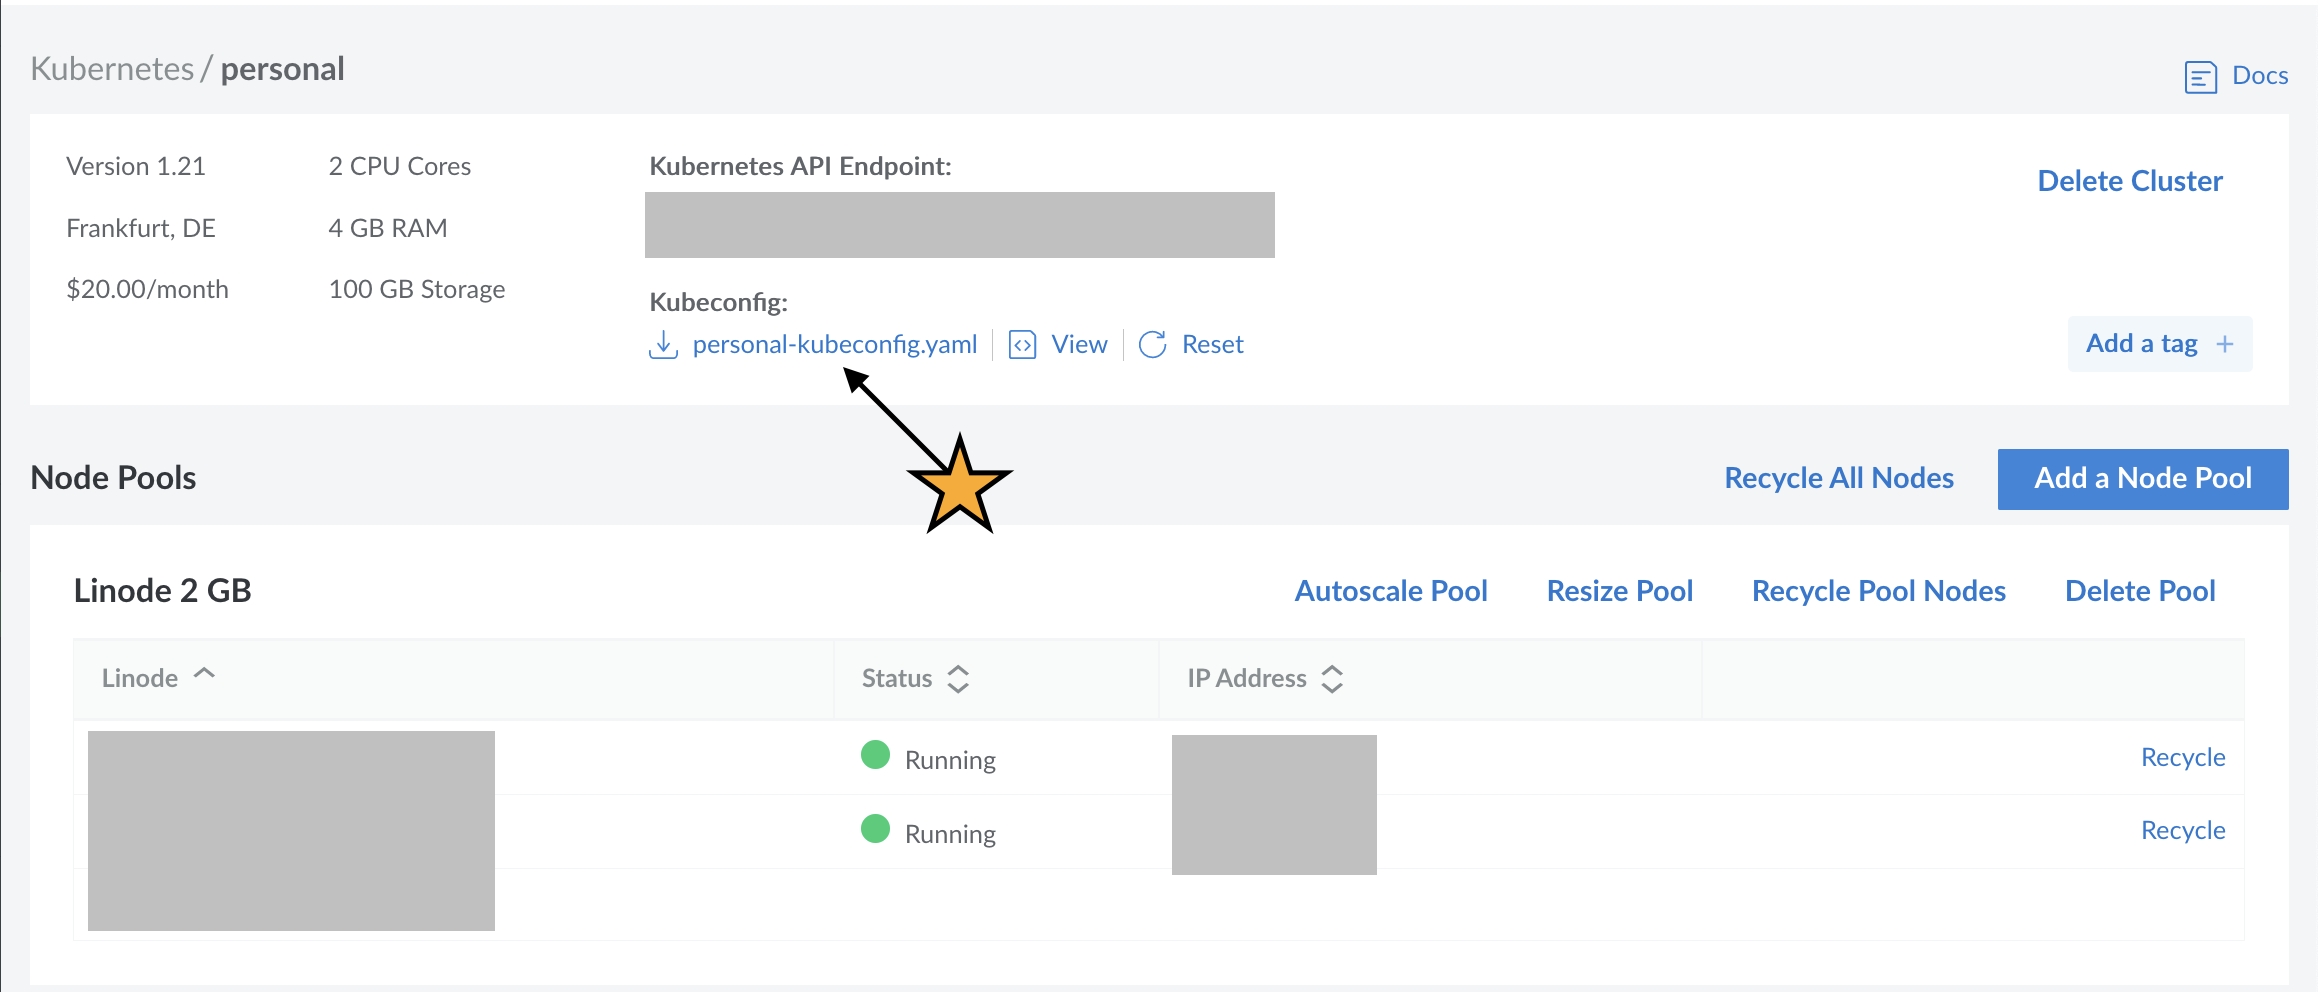
Task: Sort table by Linode column arrow
Action: 204,675
